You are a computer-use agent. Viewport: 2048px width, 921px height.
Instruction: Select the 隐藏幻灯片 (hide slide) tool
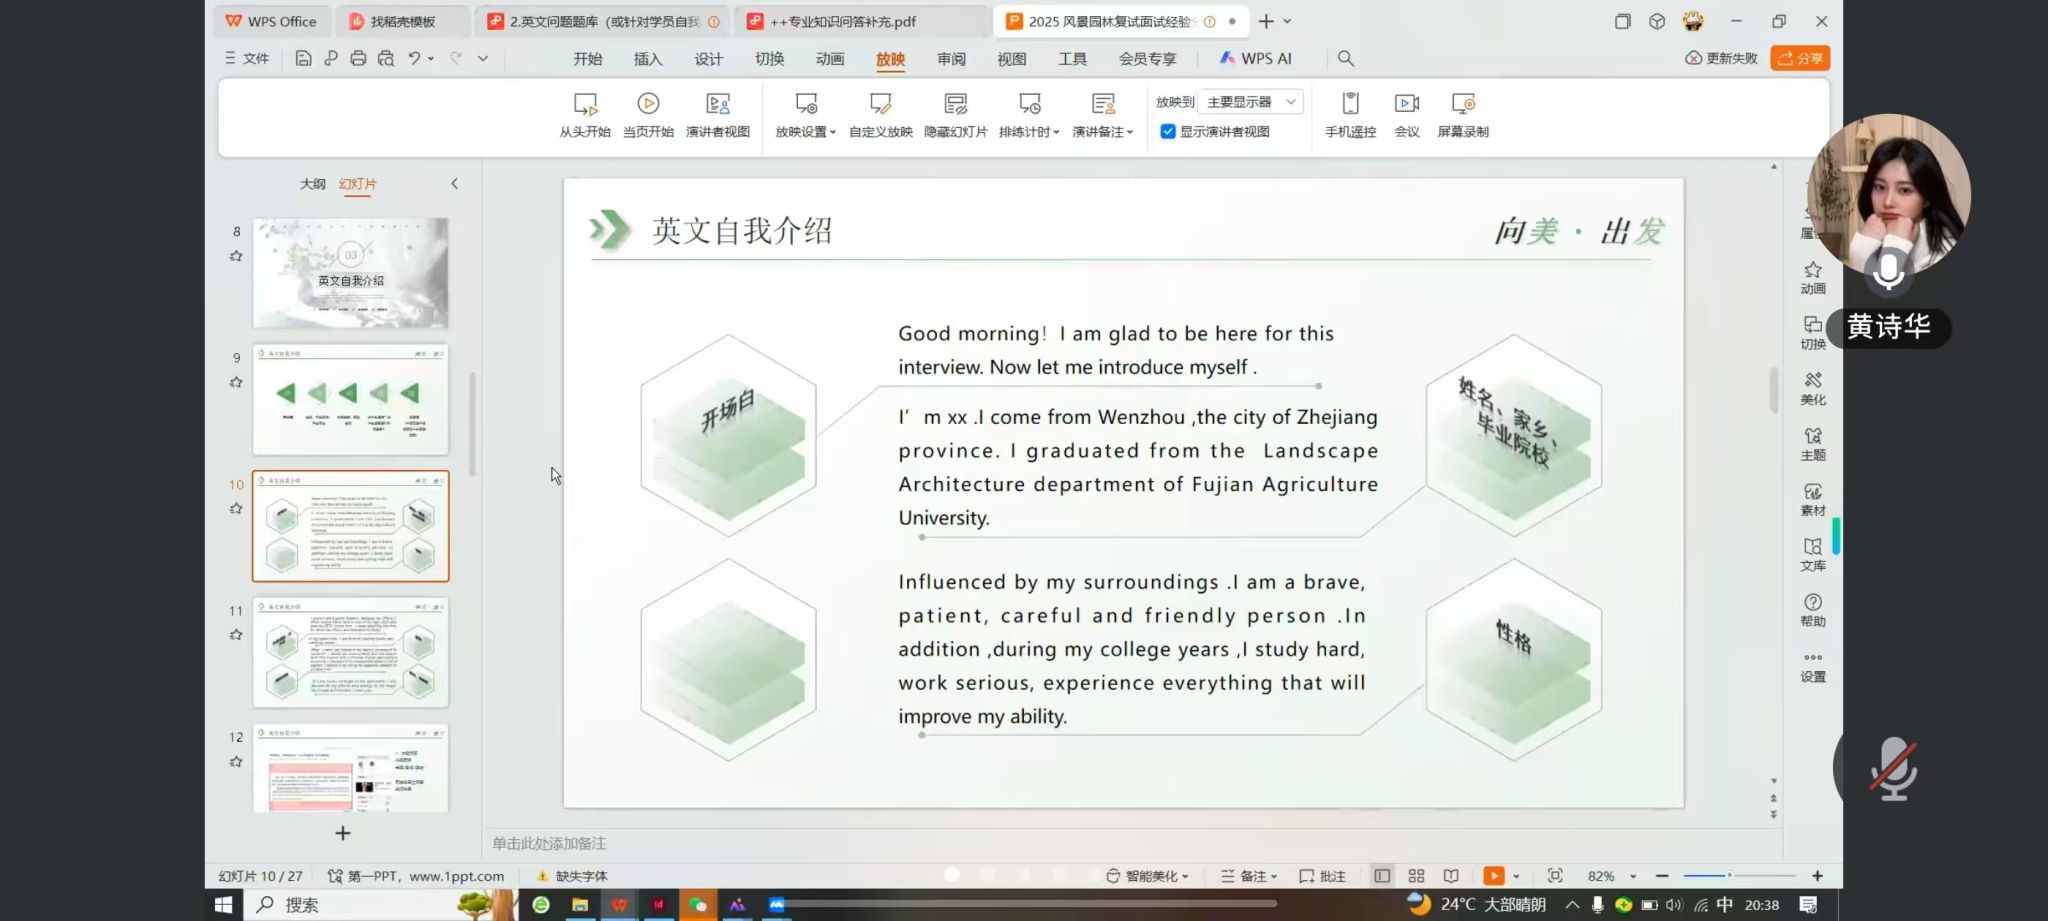pos(955,113)
